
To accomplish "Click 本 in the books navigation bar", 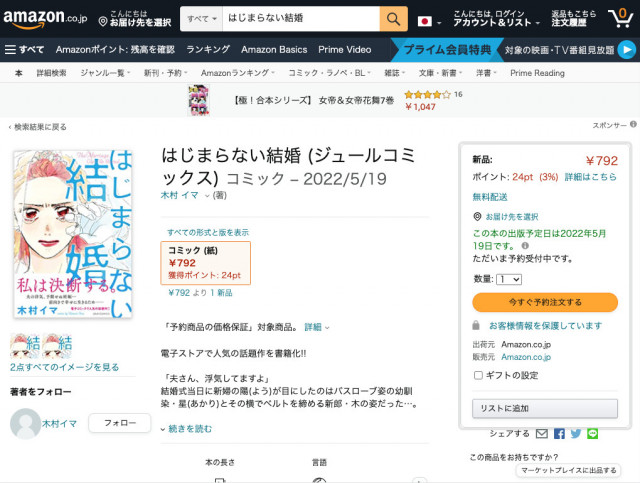I will click(x=18, y=73).
